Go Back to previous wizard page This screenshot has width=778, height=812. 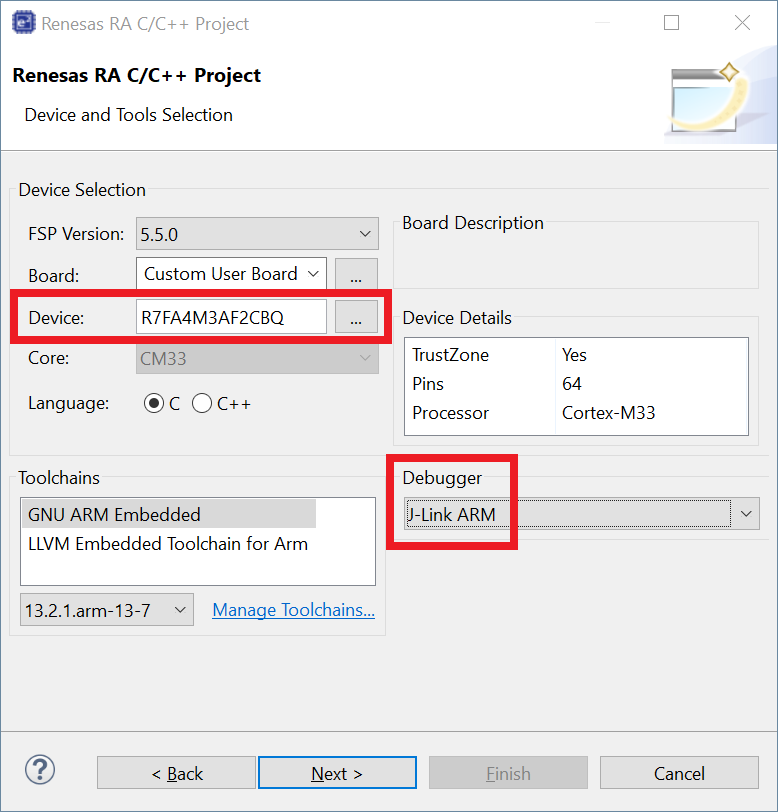click(177, 773)
